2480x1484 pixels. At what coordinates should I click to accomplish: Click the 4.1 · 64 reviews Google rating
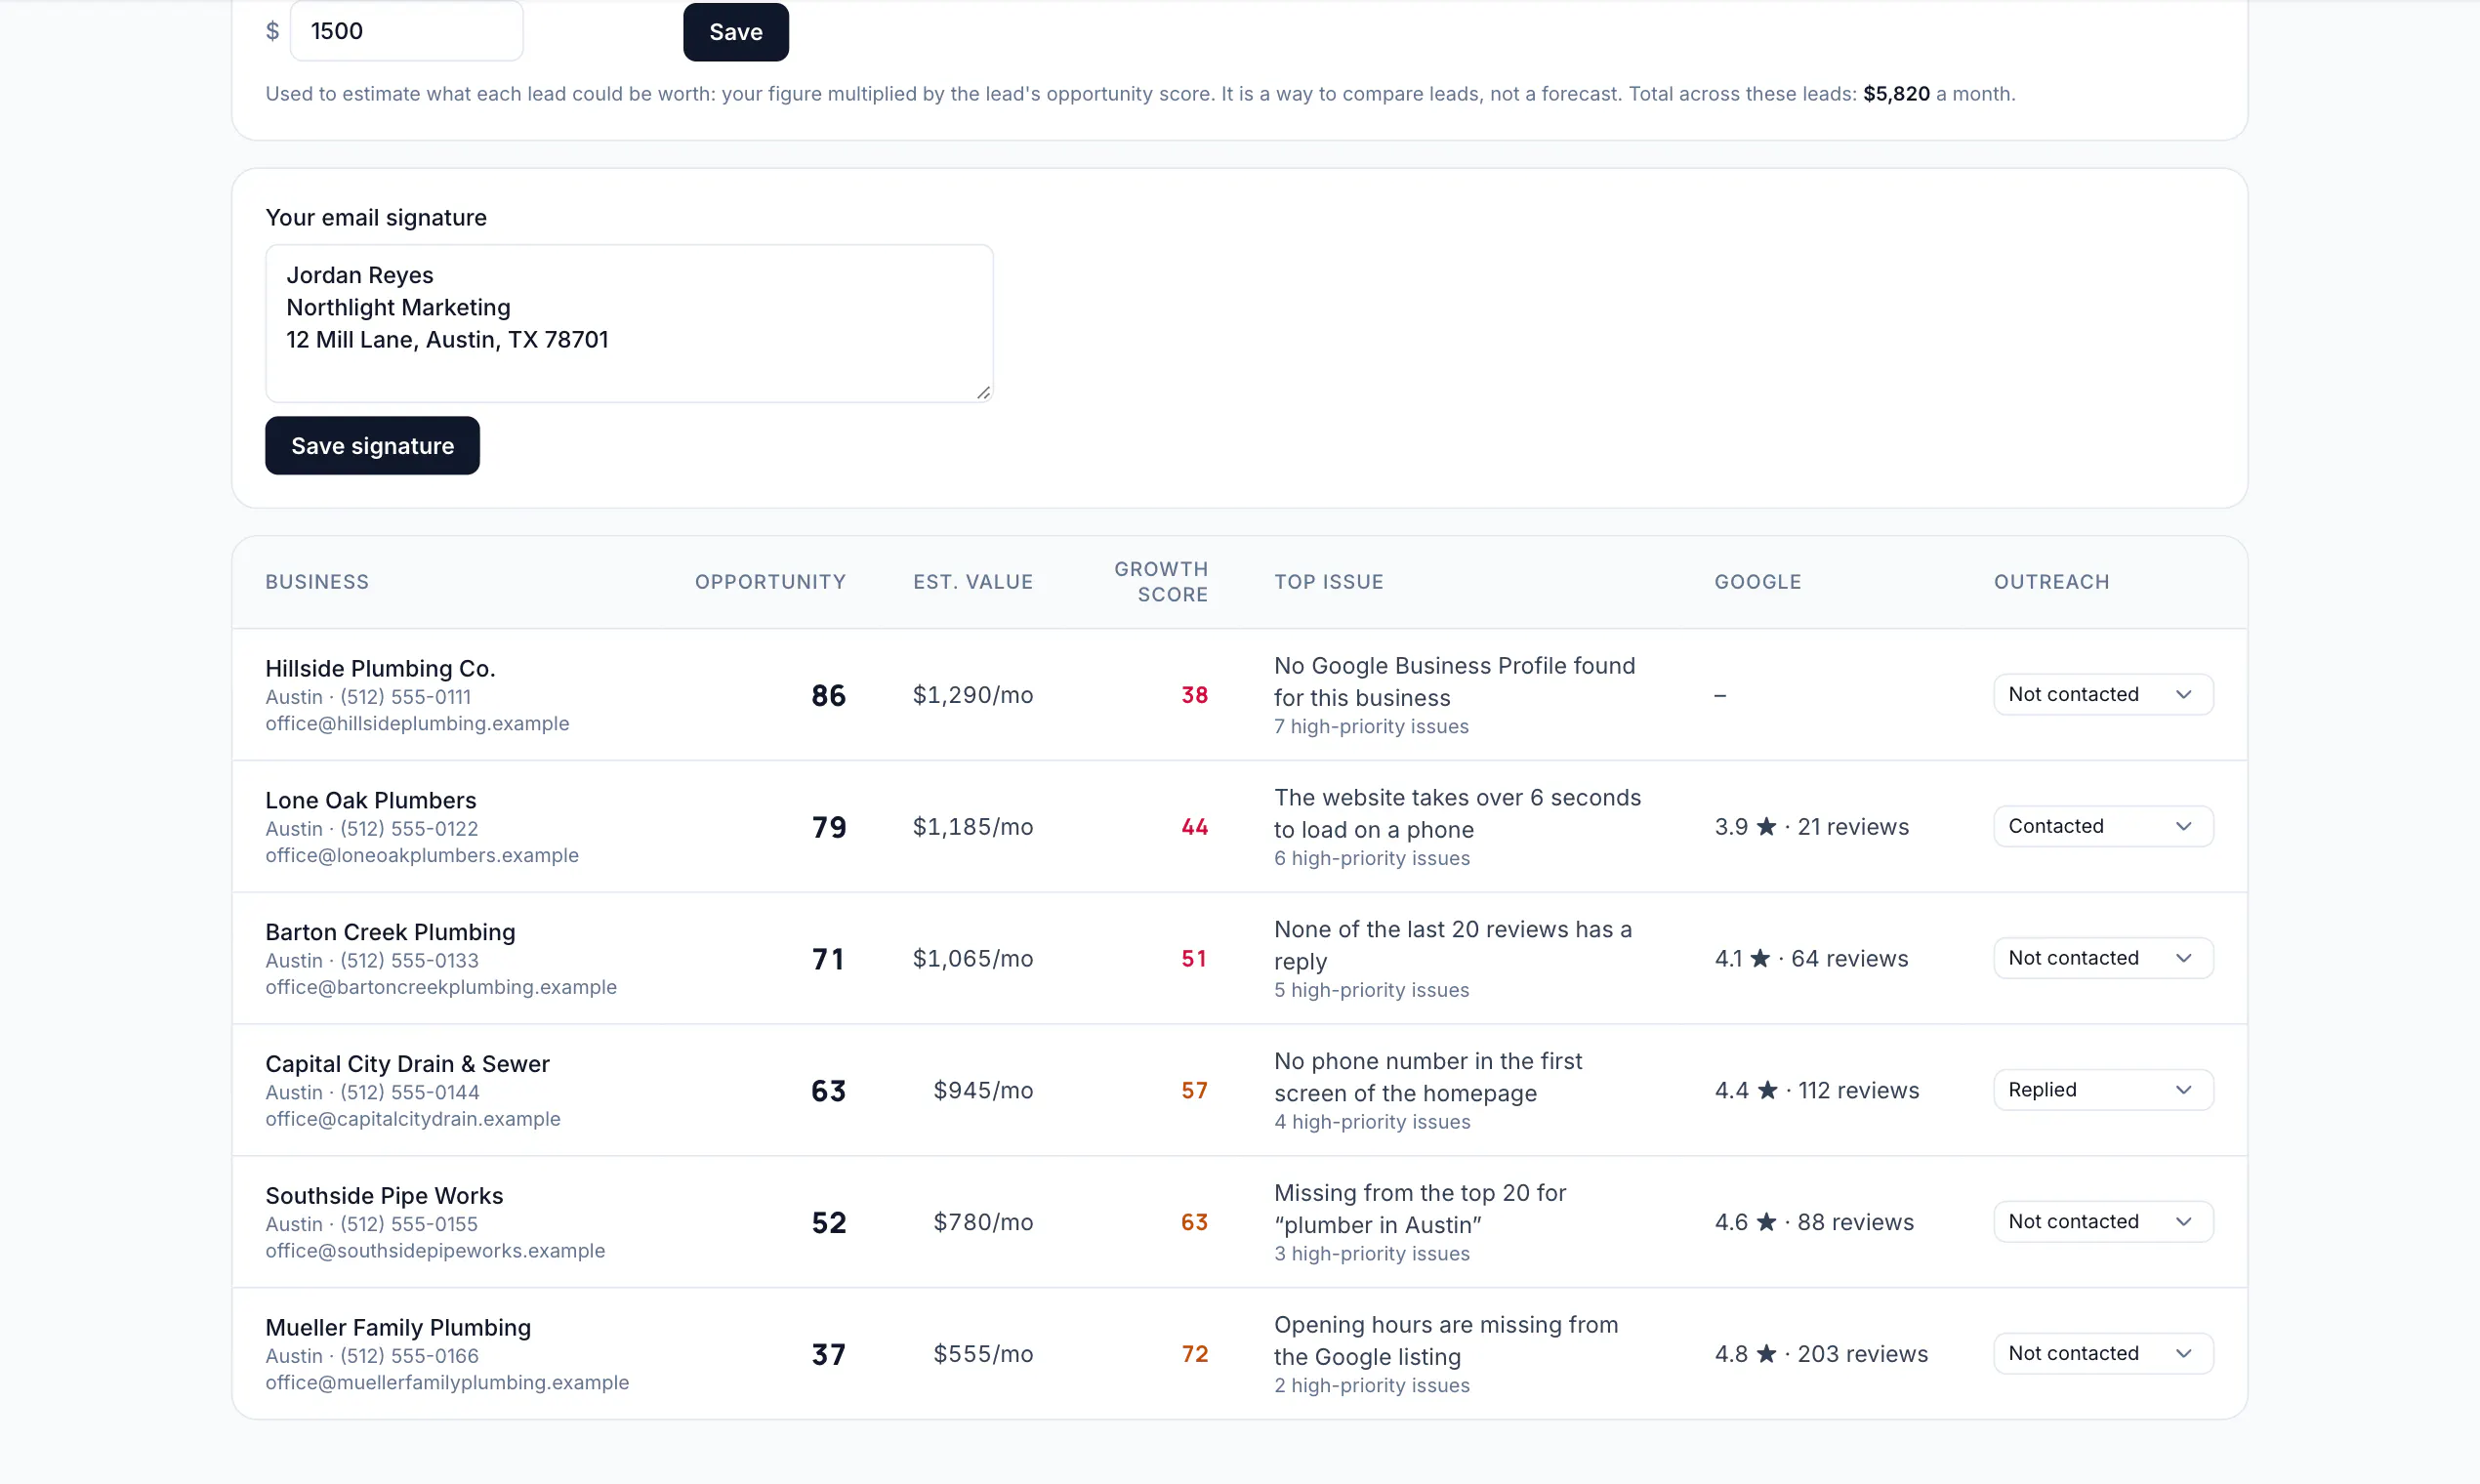(1811, 958)
